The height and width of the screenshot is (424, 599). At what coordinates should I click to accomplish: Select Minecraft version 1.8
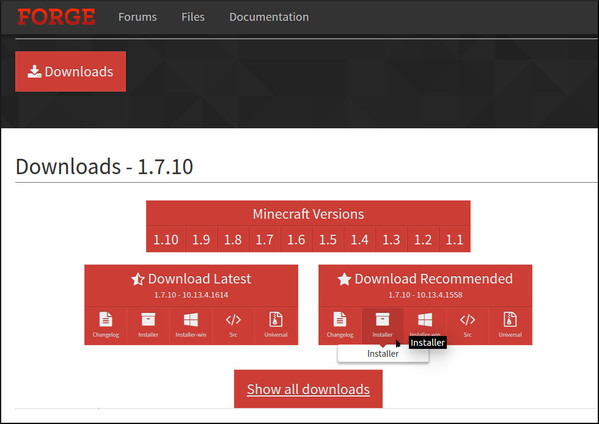(x=233, y=240)
